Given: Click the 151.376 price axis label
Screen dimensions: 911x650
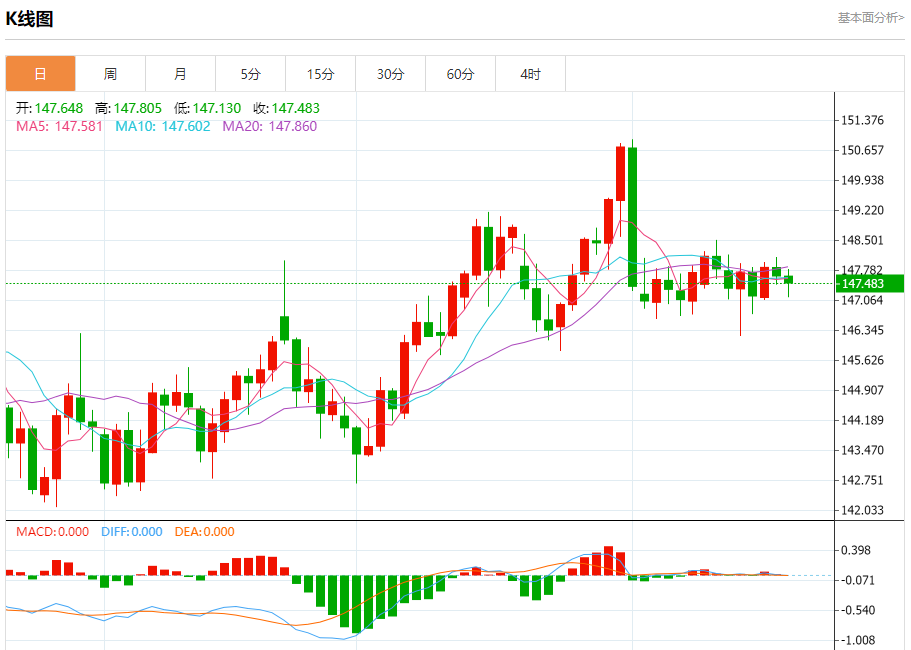Looking at the screenshot, I should coord(862,120).
